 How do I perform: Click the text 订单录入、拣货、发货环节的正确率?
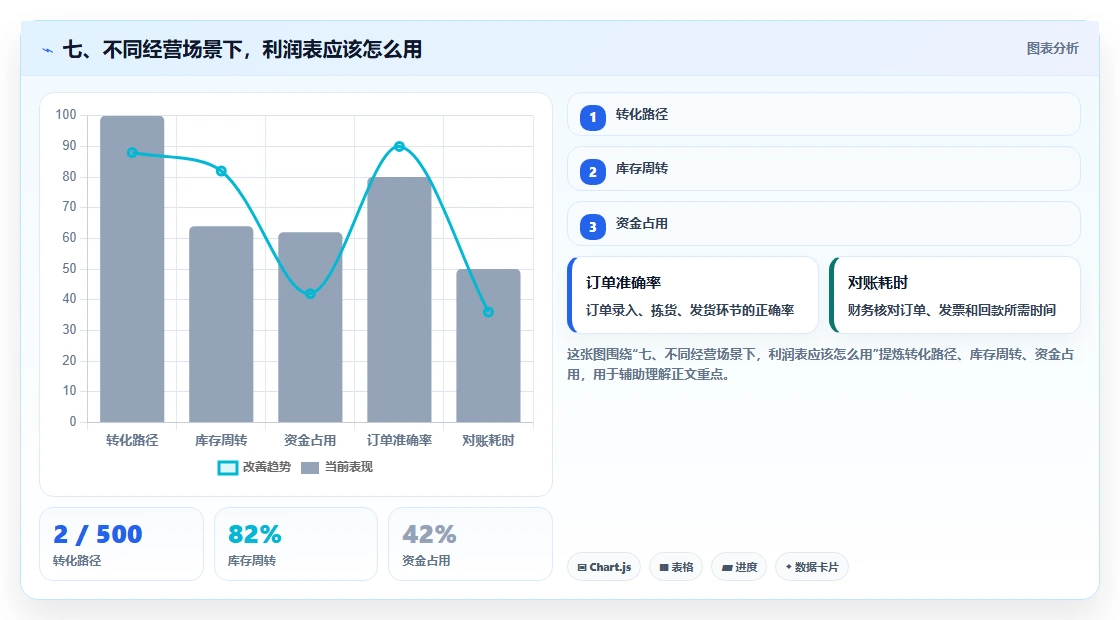point(690,311)
